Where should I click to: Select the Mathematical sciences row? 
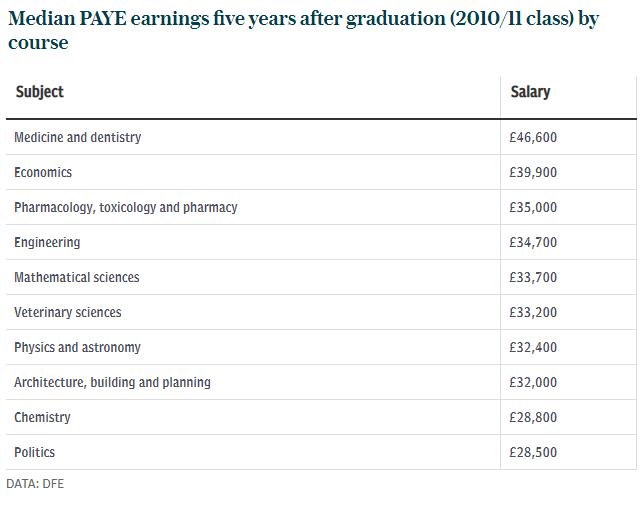coord(77,277)
